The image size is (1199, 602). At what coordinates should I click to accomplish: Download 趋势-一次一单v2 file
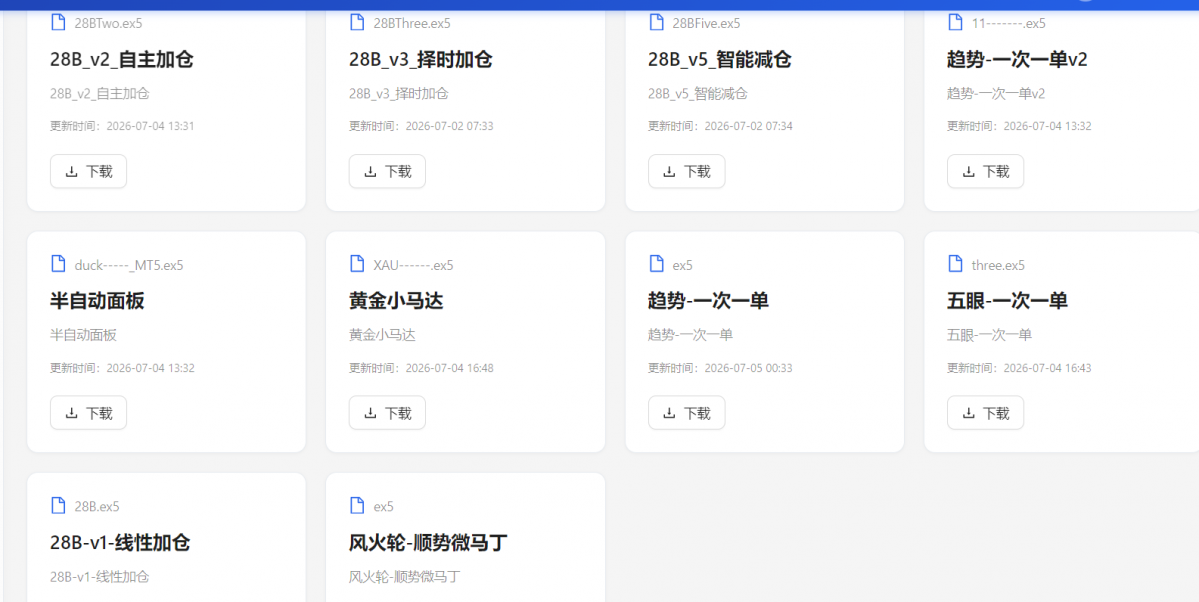986,171
